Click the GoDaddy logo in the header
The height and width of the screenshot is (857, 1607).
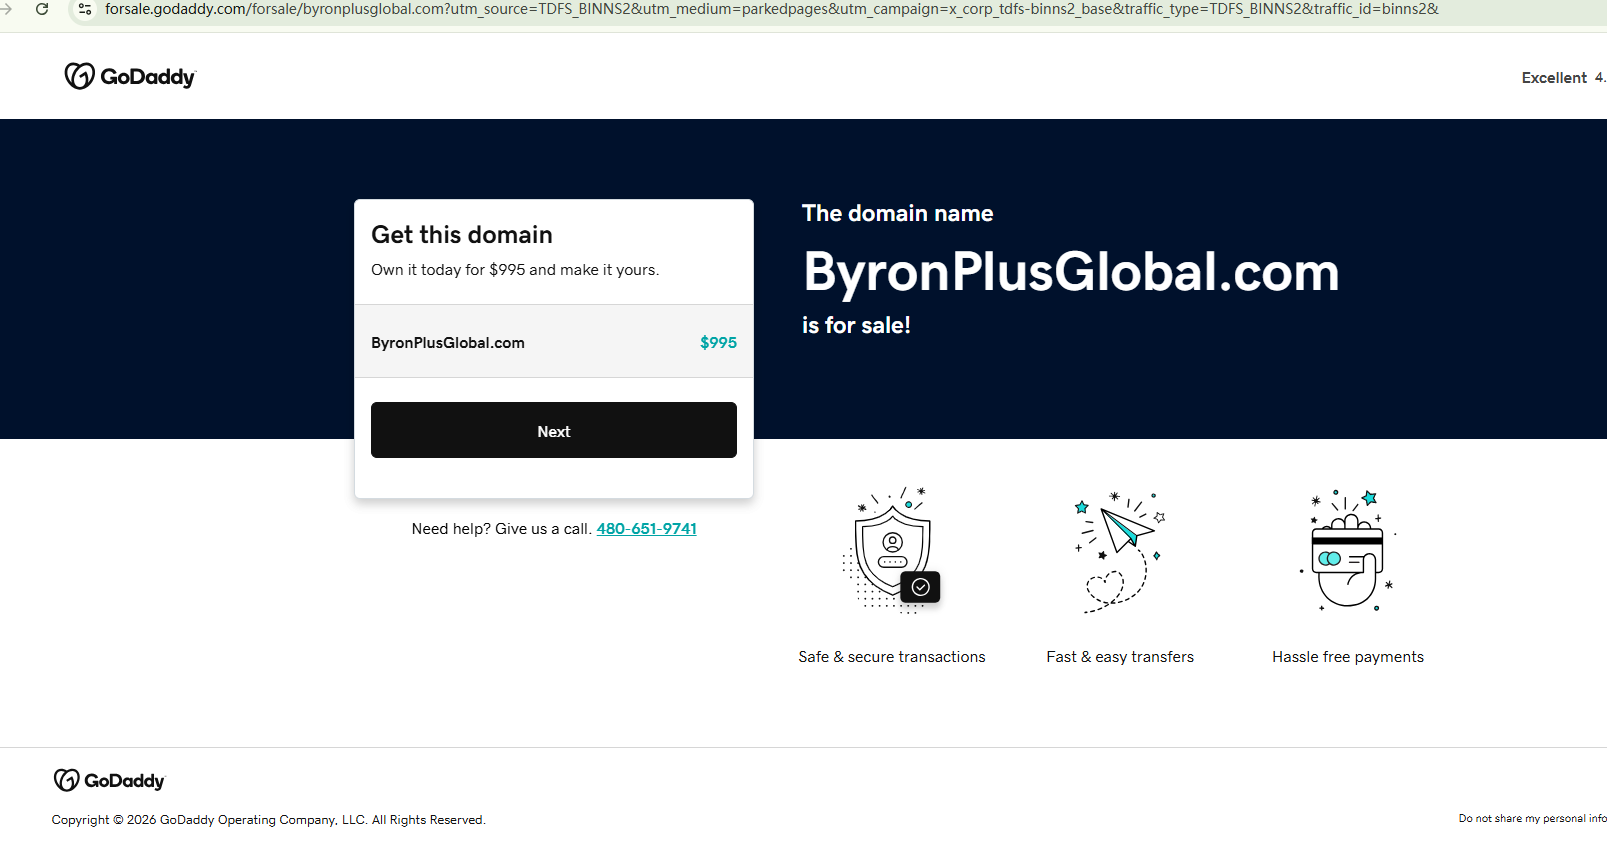click(130, 76)
